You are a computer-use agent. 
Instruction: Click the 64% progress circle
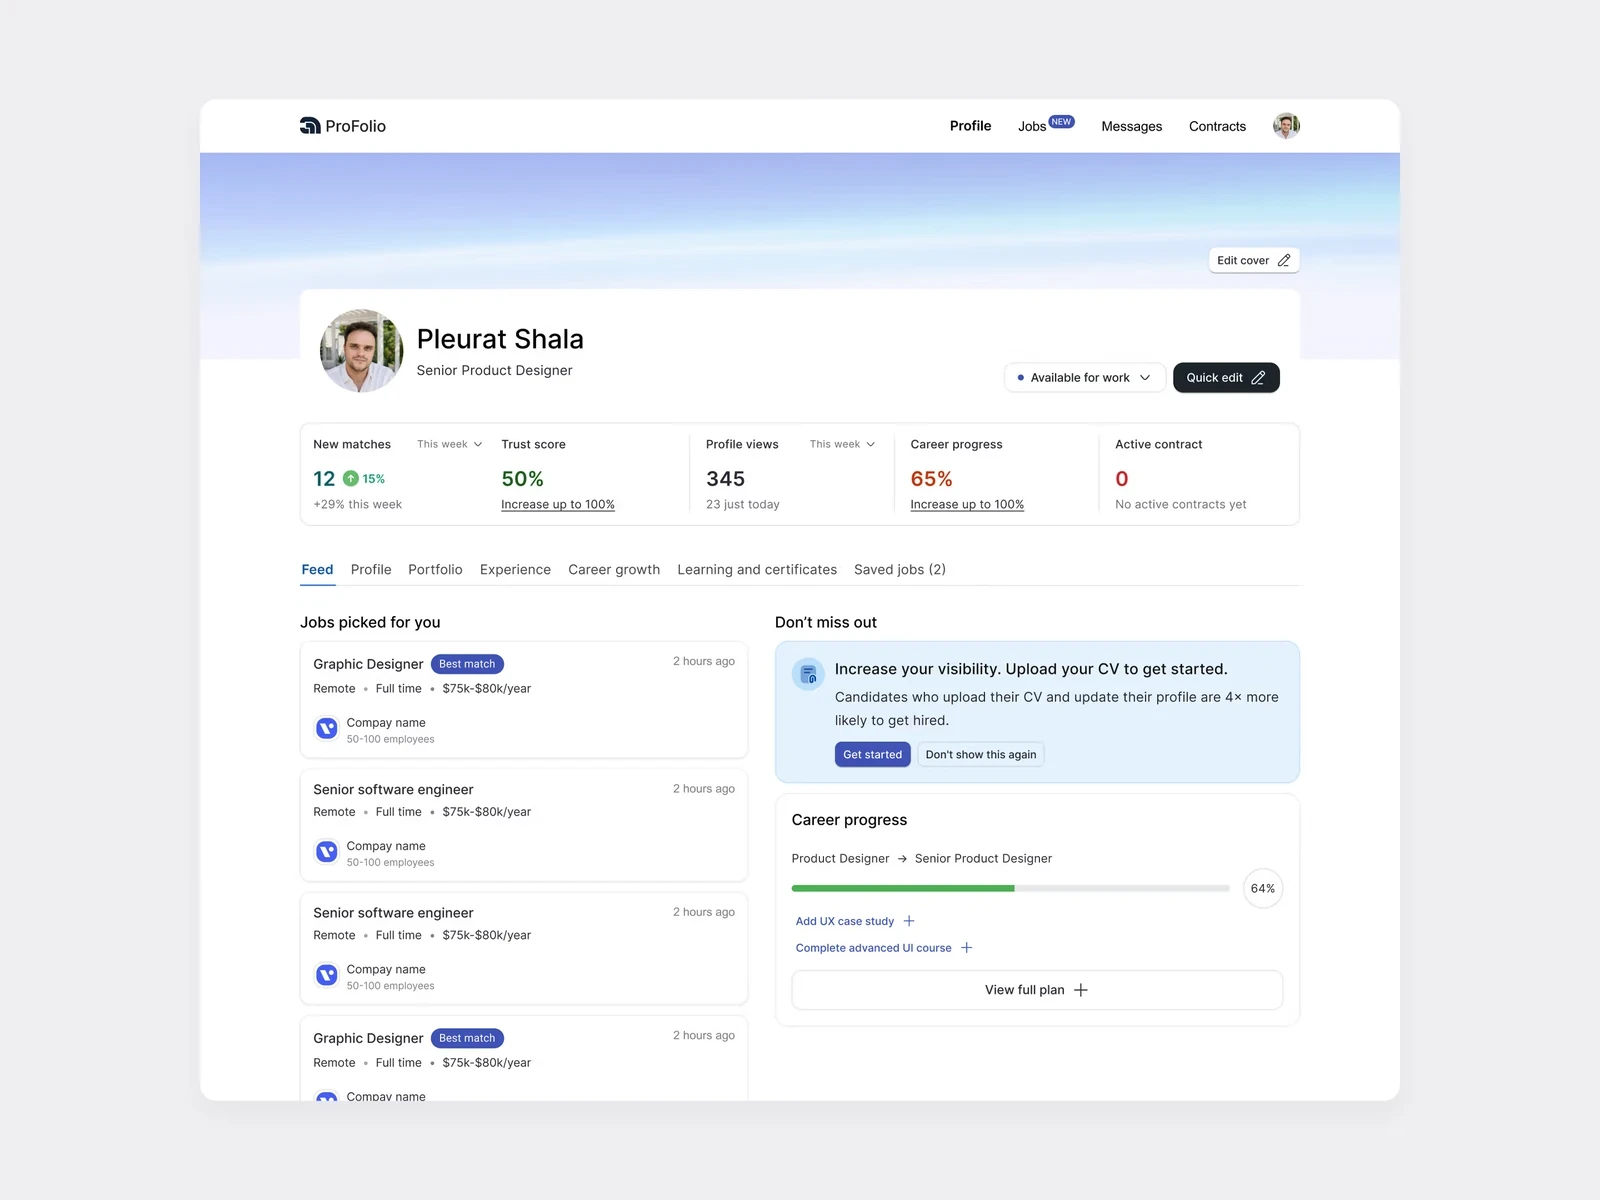pos(1263,888)
